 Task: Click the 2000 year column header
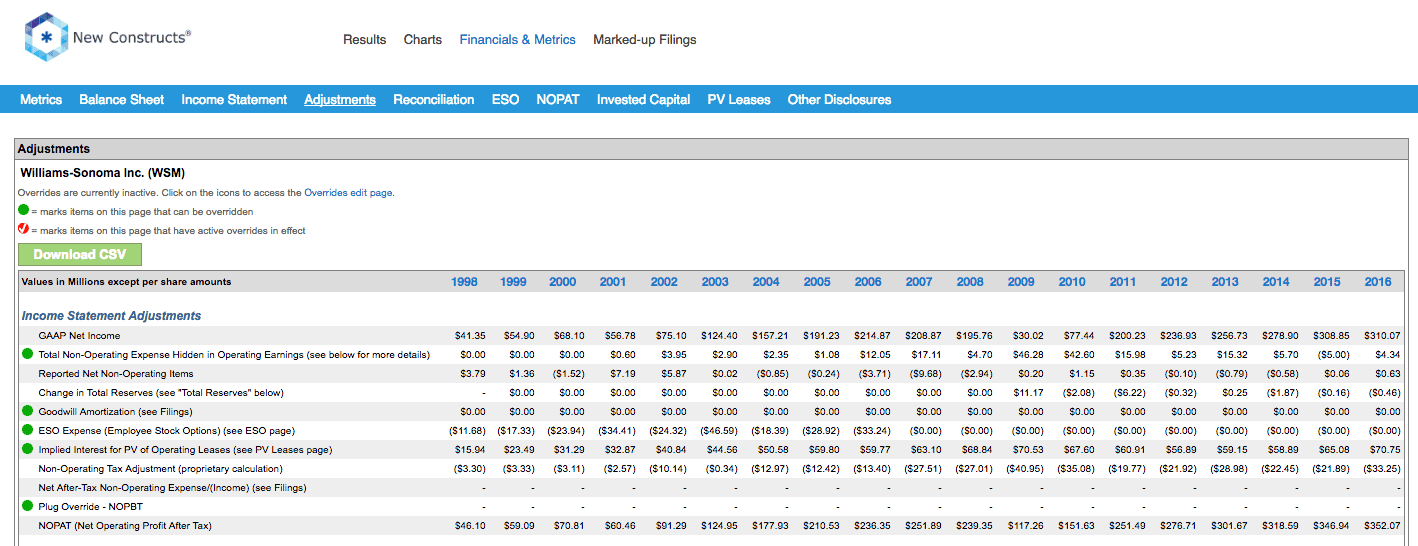pos(563,282)
